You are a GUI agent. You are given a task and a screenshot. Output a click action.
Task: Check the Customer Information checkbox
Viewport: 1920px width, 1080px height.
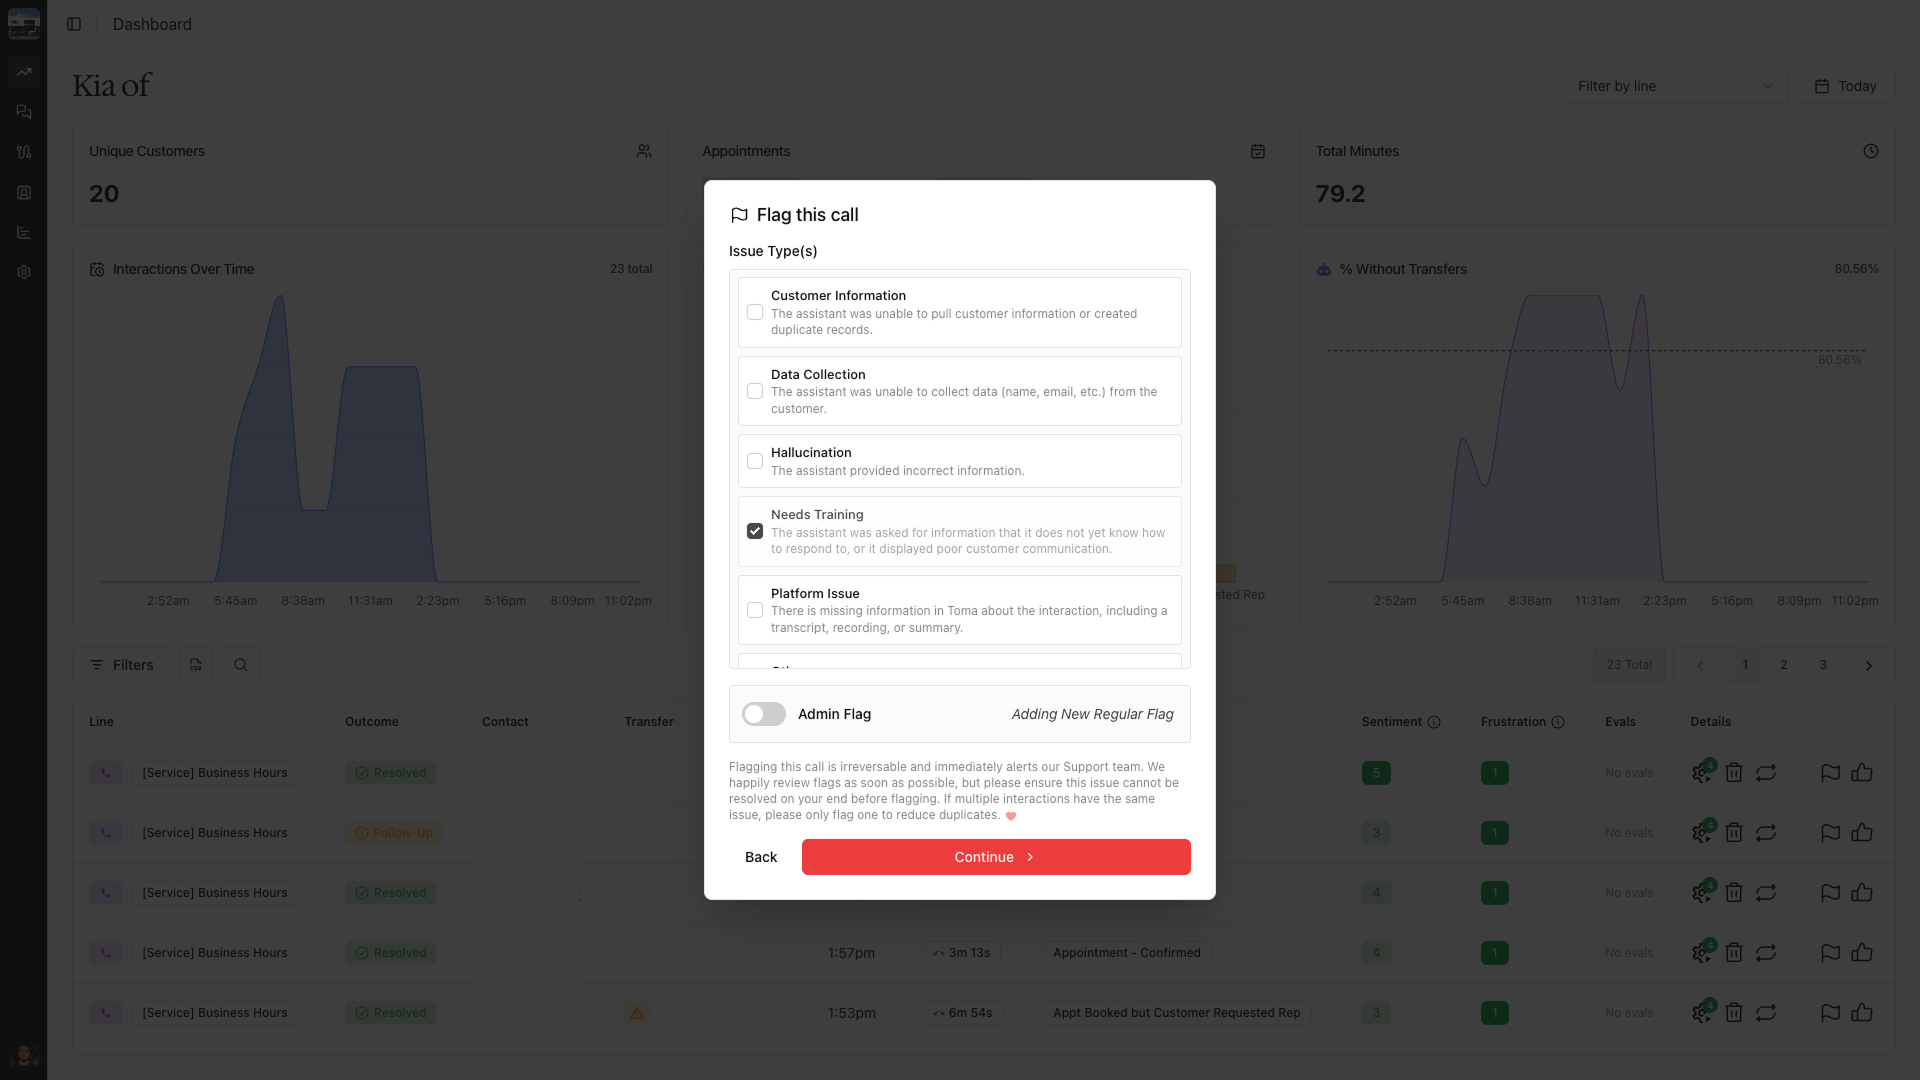tap(755, 312)
